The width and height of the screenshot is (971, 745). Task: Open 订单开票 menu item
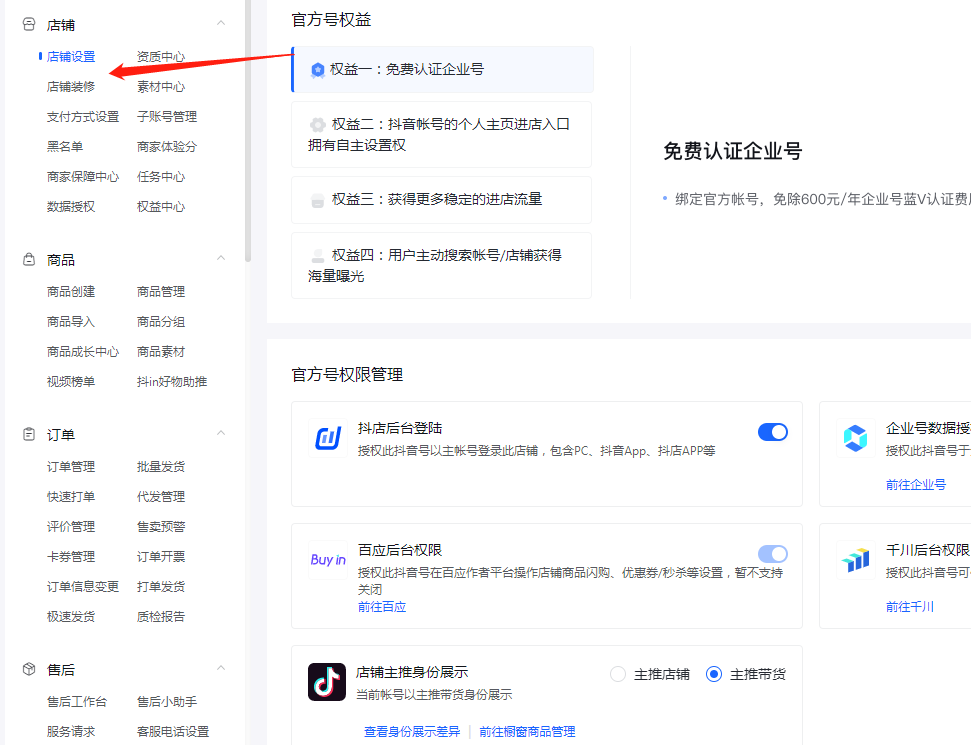161,556
